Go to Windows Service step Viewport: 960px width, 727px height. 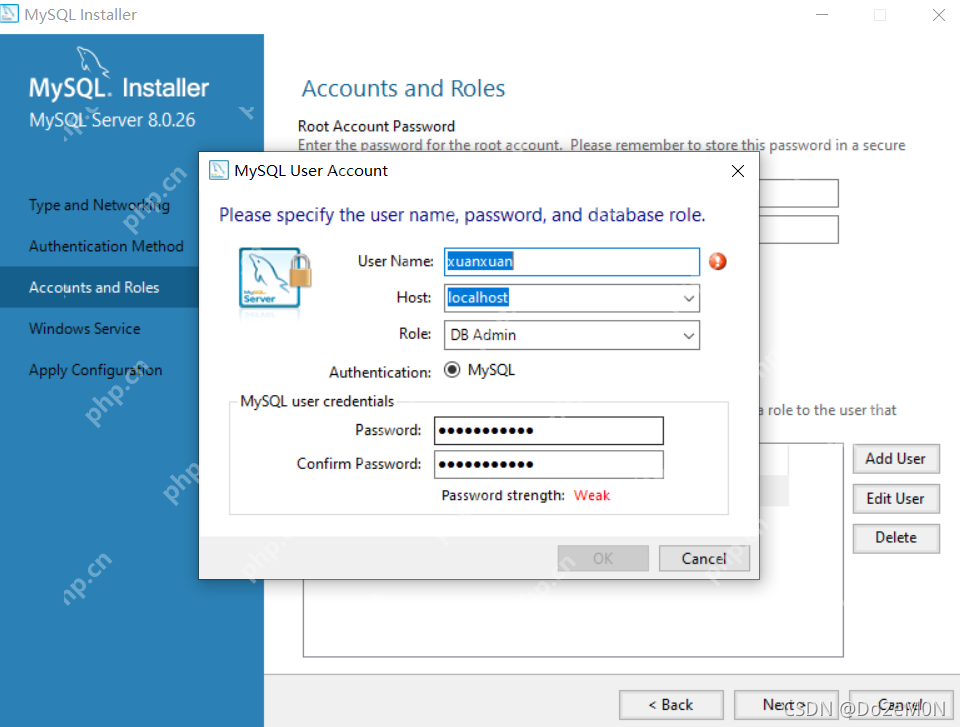(x=84, y=329)
